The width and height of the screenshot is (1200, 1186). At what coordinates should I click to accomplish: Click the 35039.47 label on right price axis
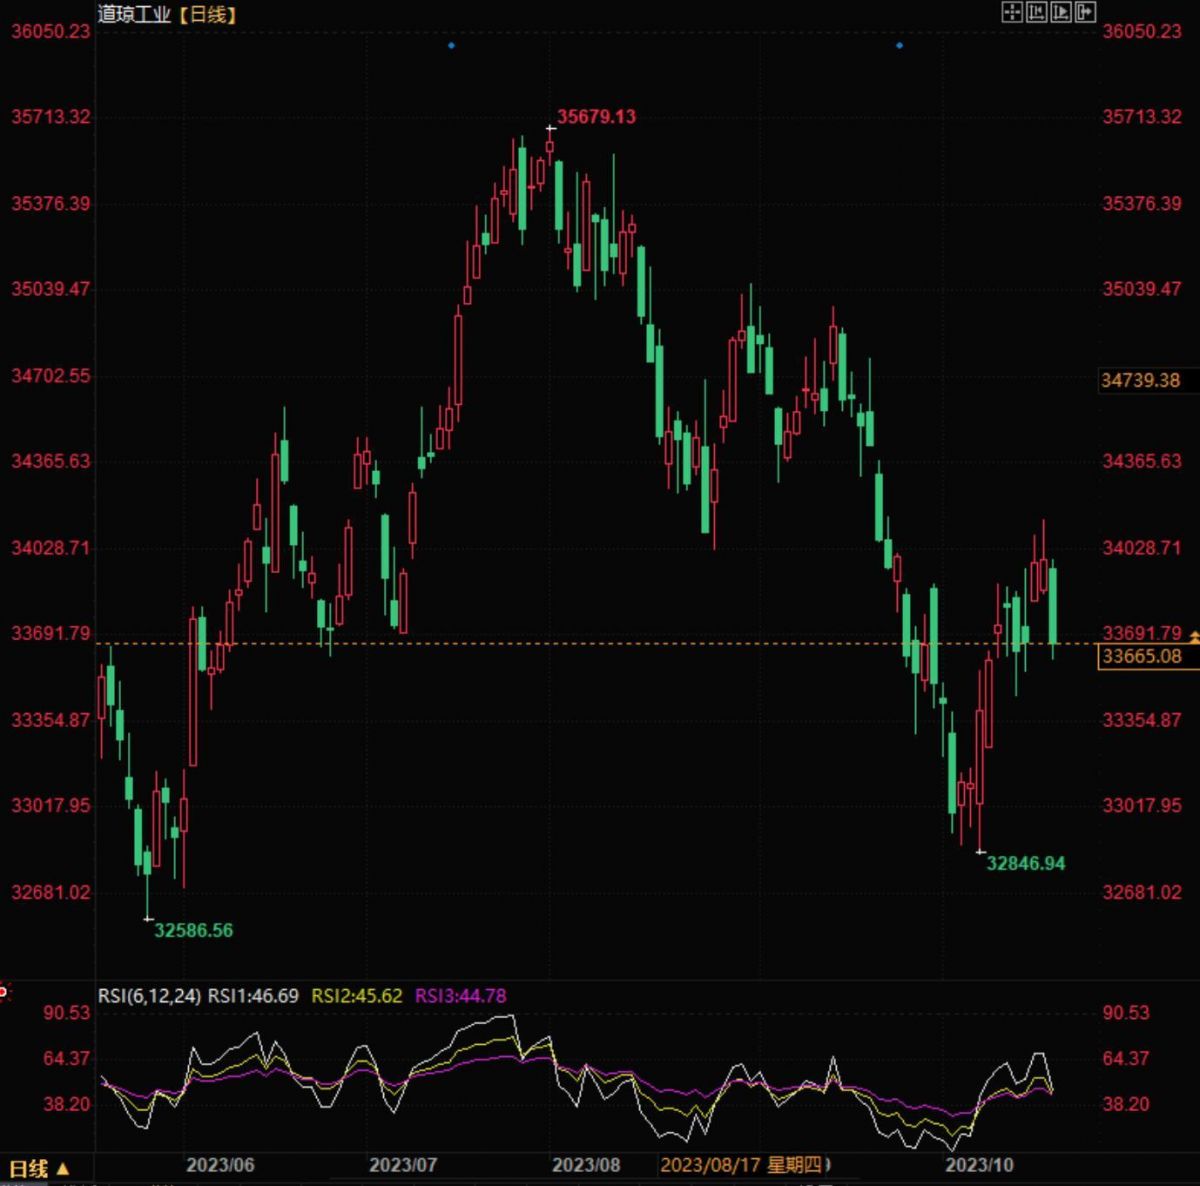1141,290
